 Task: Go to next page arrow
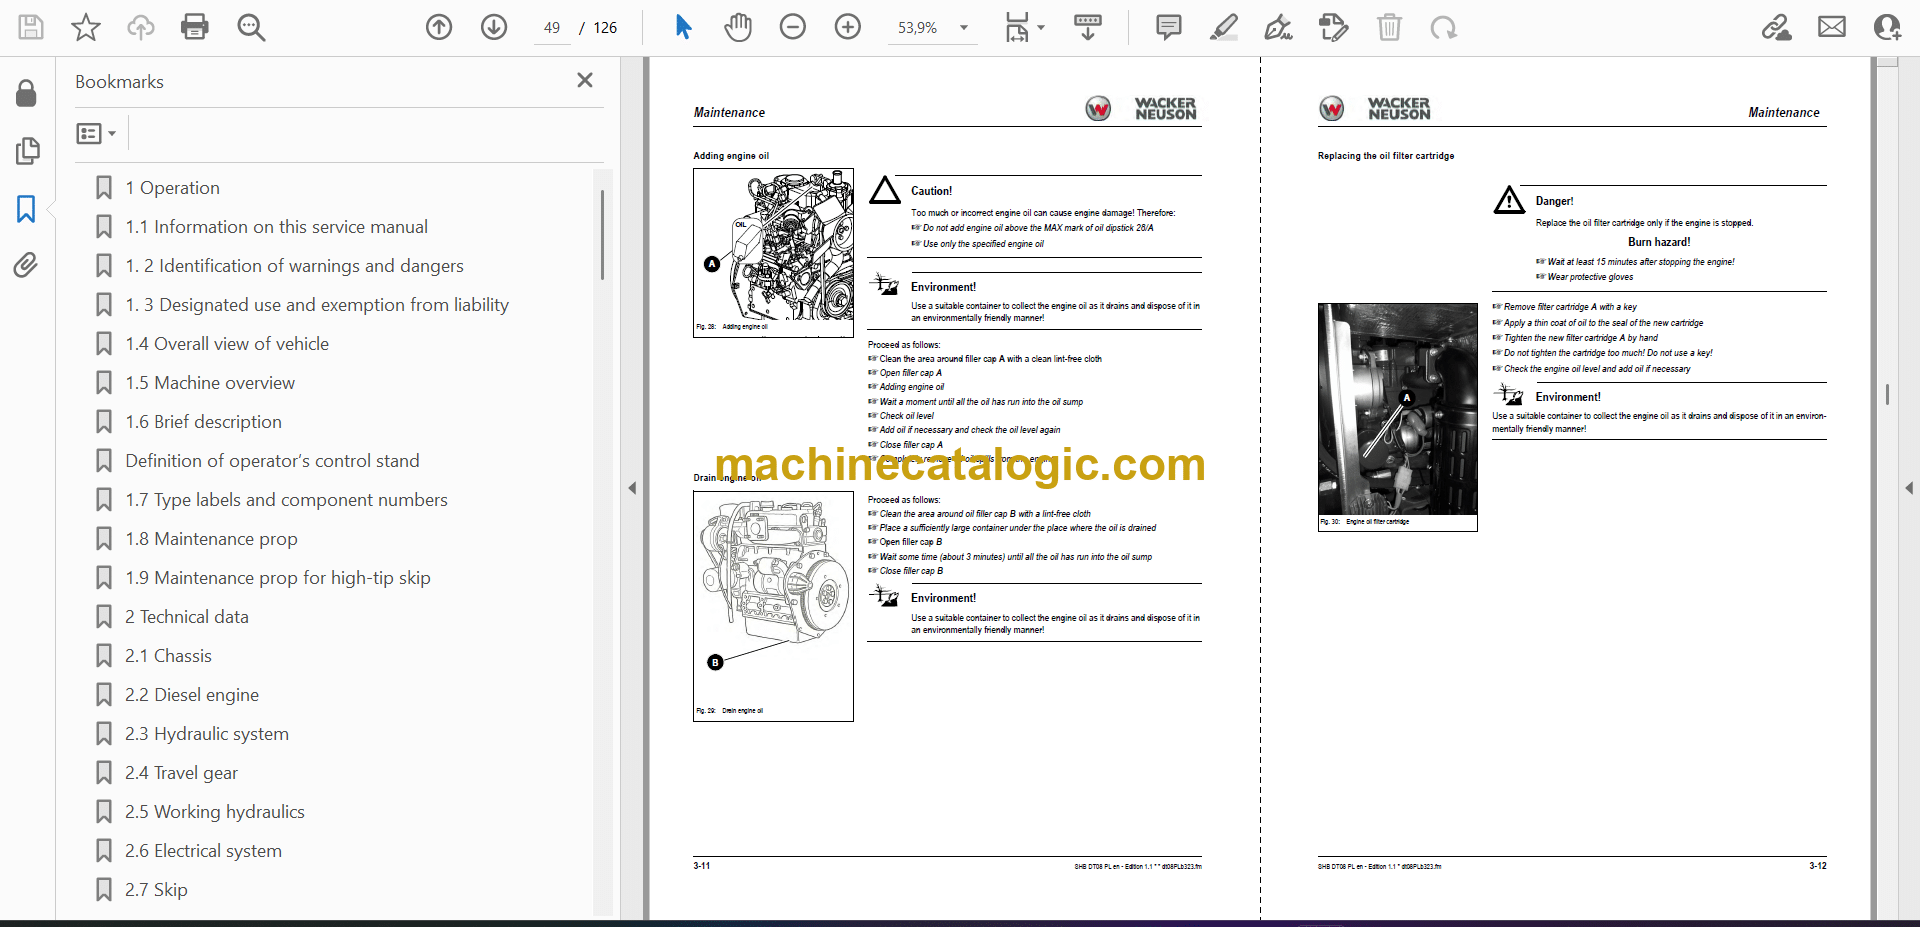pyautogui.click(x=494, y=27)
